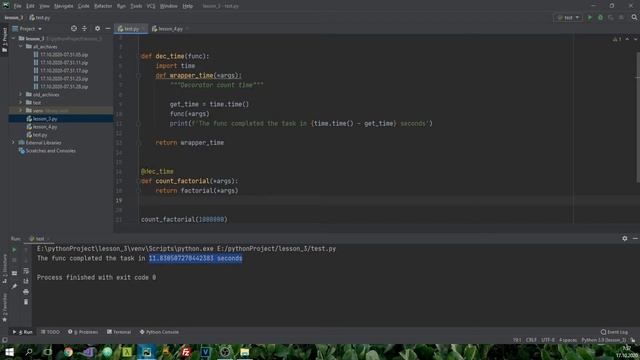Collapse all nodes in Project panel
Screen dimensions: 640x360
(84, 29)
